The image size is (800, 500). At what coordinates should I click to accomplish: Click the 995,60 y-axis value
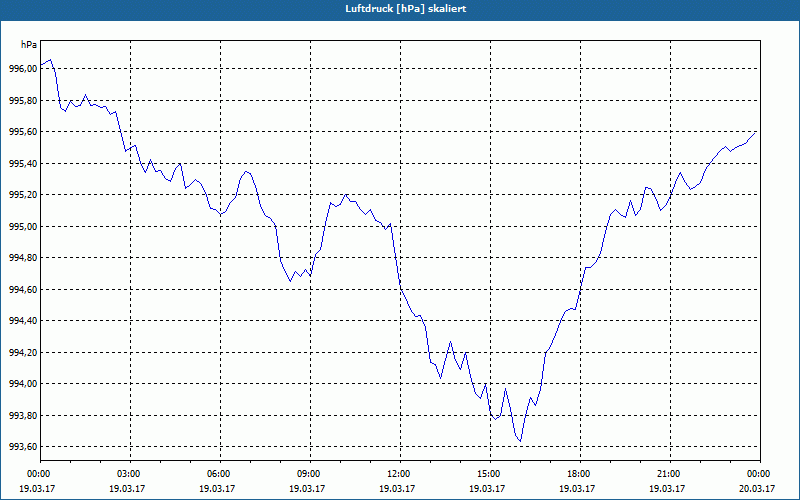pyautogui.click(x=23, y=132)
